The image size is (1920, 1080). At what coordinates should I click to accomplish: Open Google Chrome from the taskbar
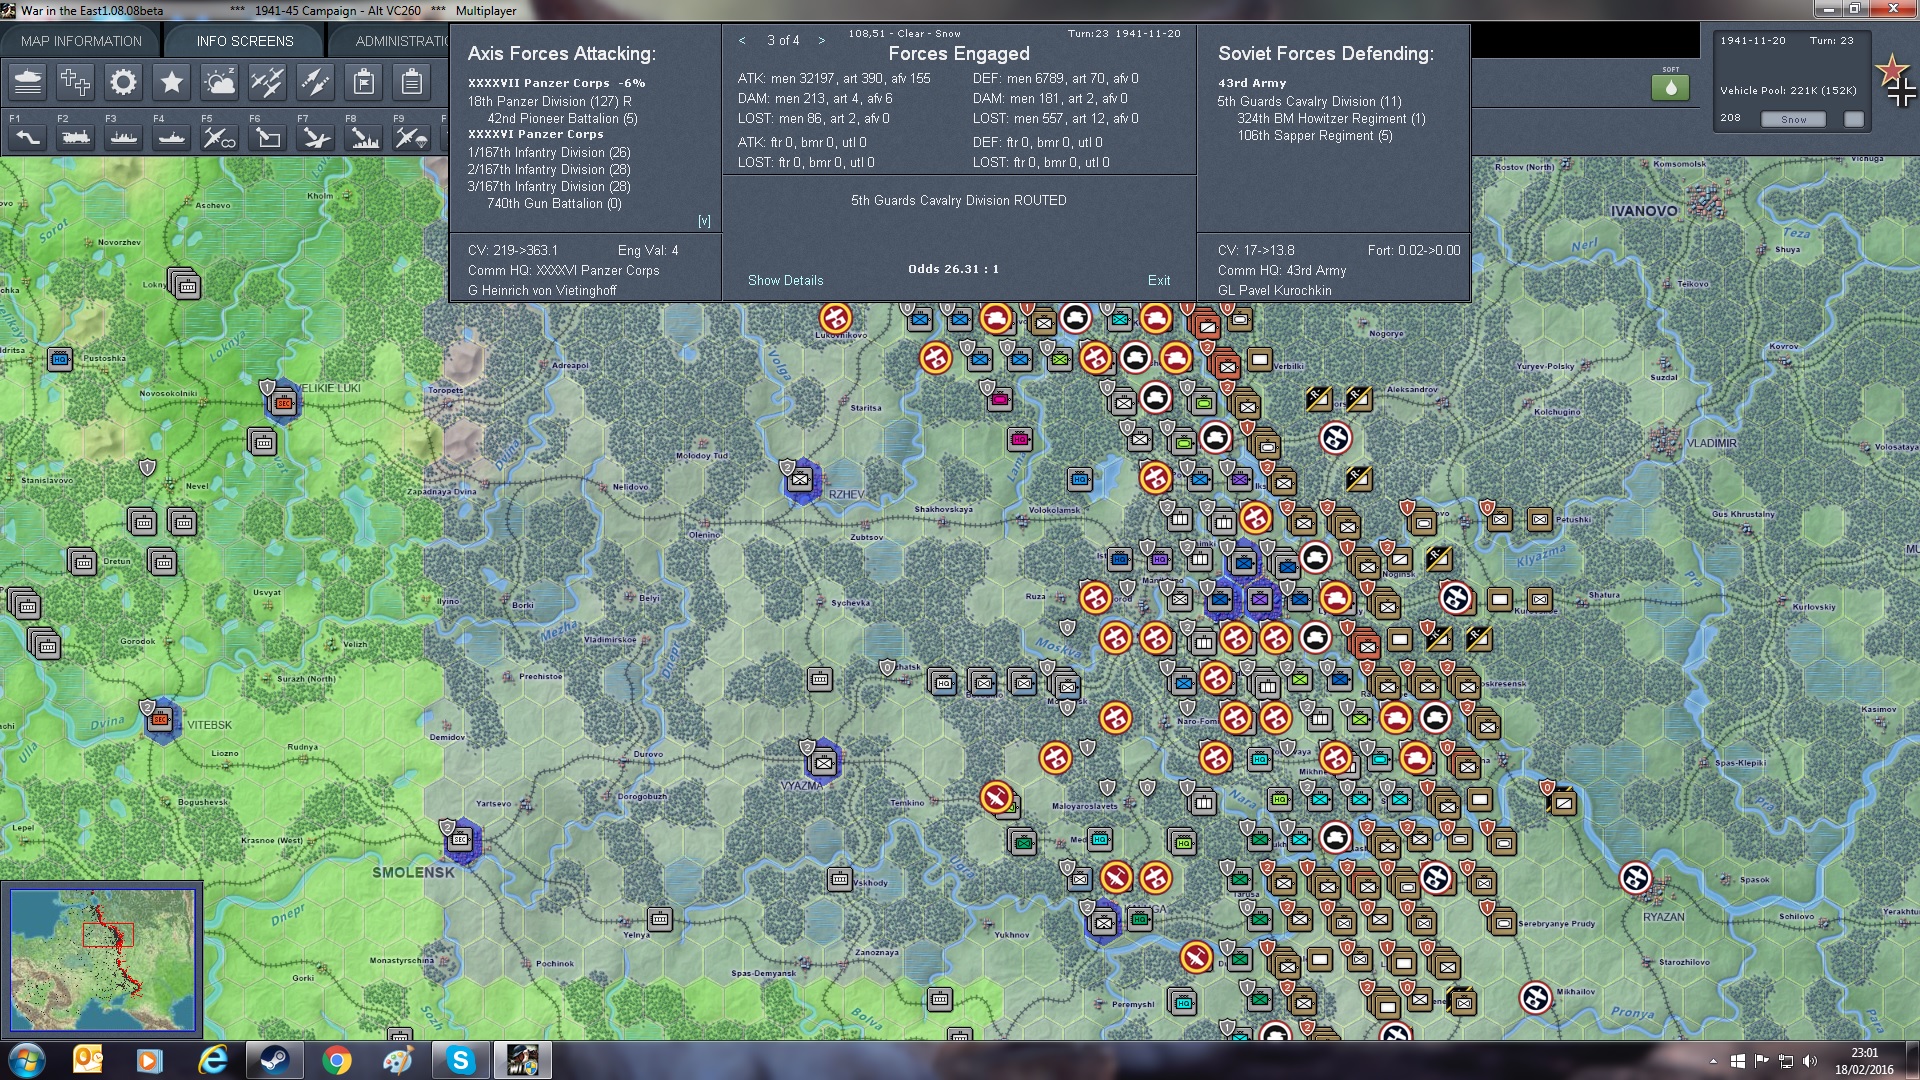337,1060
